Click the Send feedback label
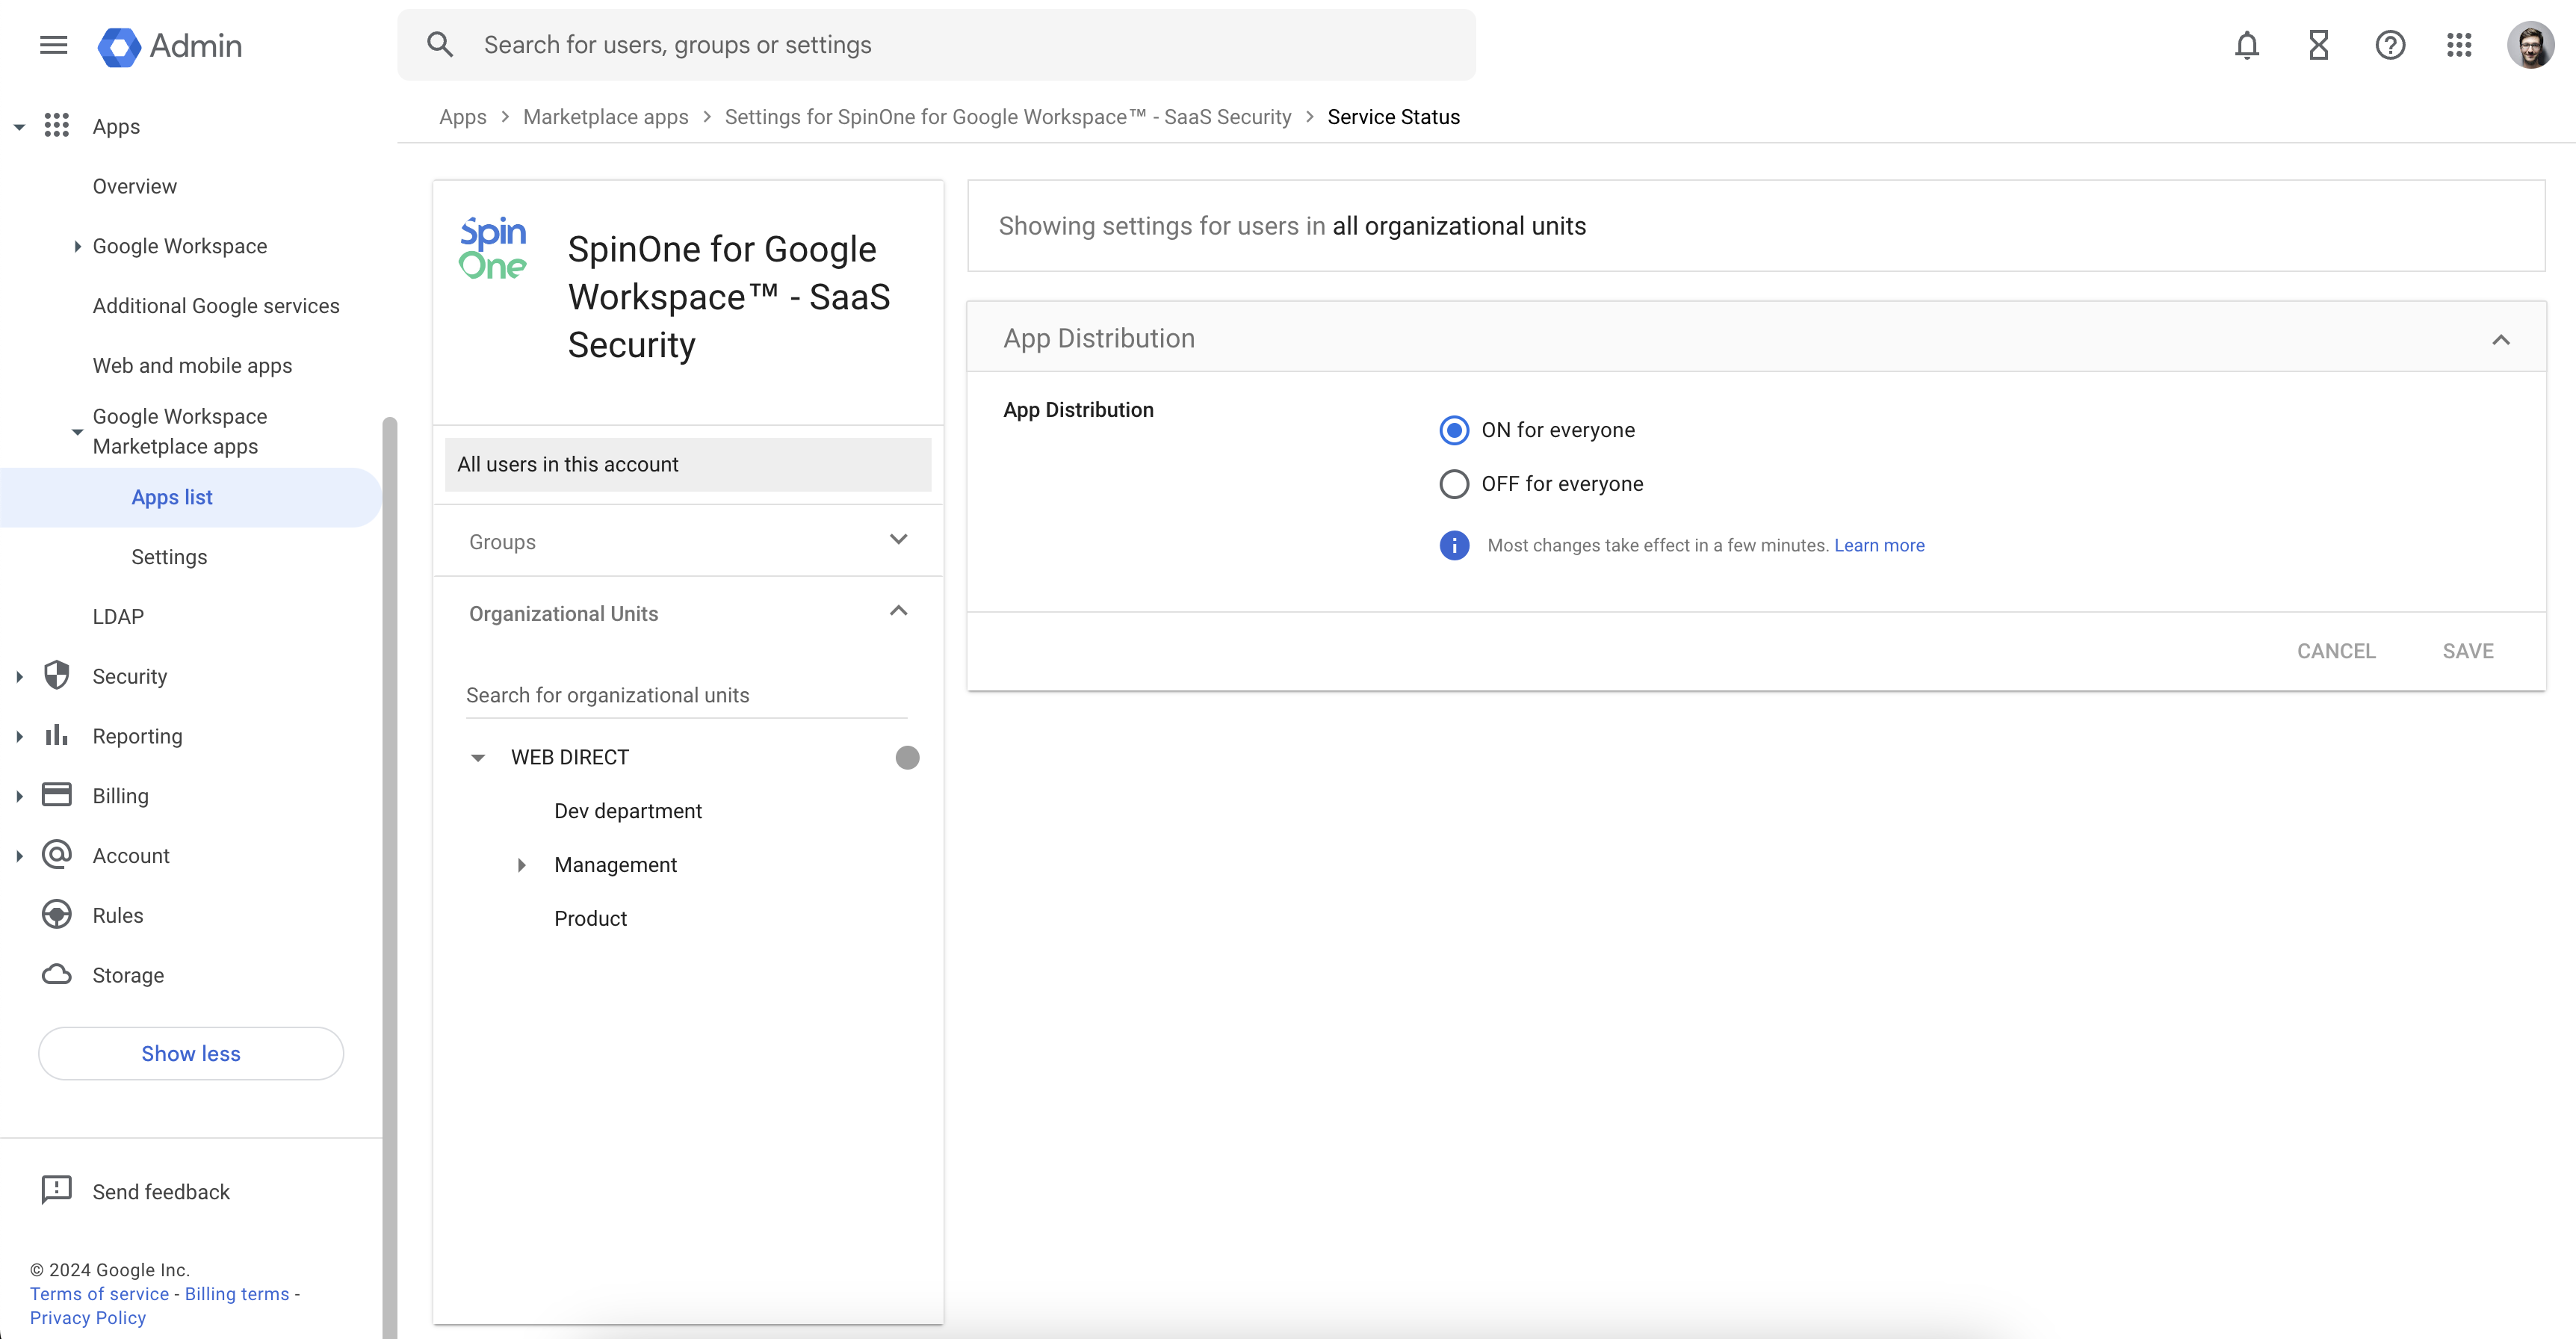Screen dimensions: 2576x1339 point(161,1192)
